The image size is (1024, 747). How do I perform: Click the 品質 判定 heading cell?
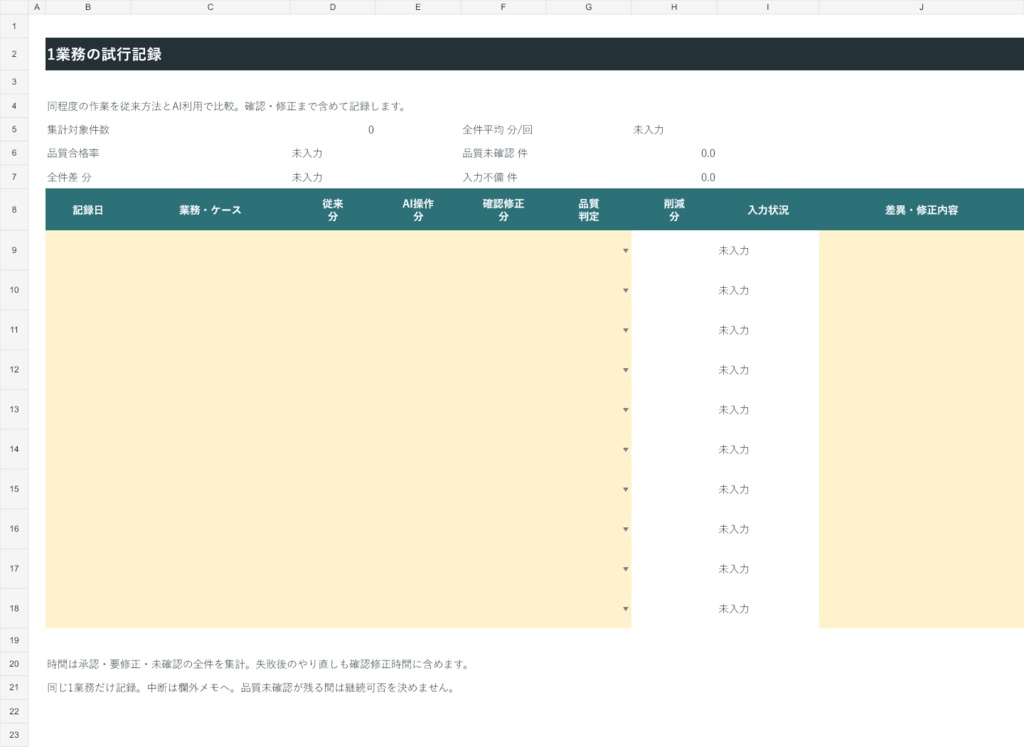tap(588, 210)
